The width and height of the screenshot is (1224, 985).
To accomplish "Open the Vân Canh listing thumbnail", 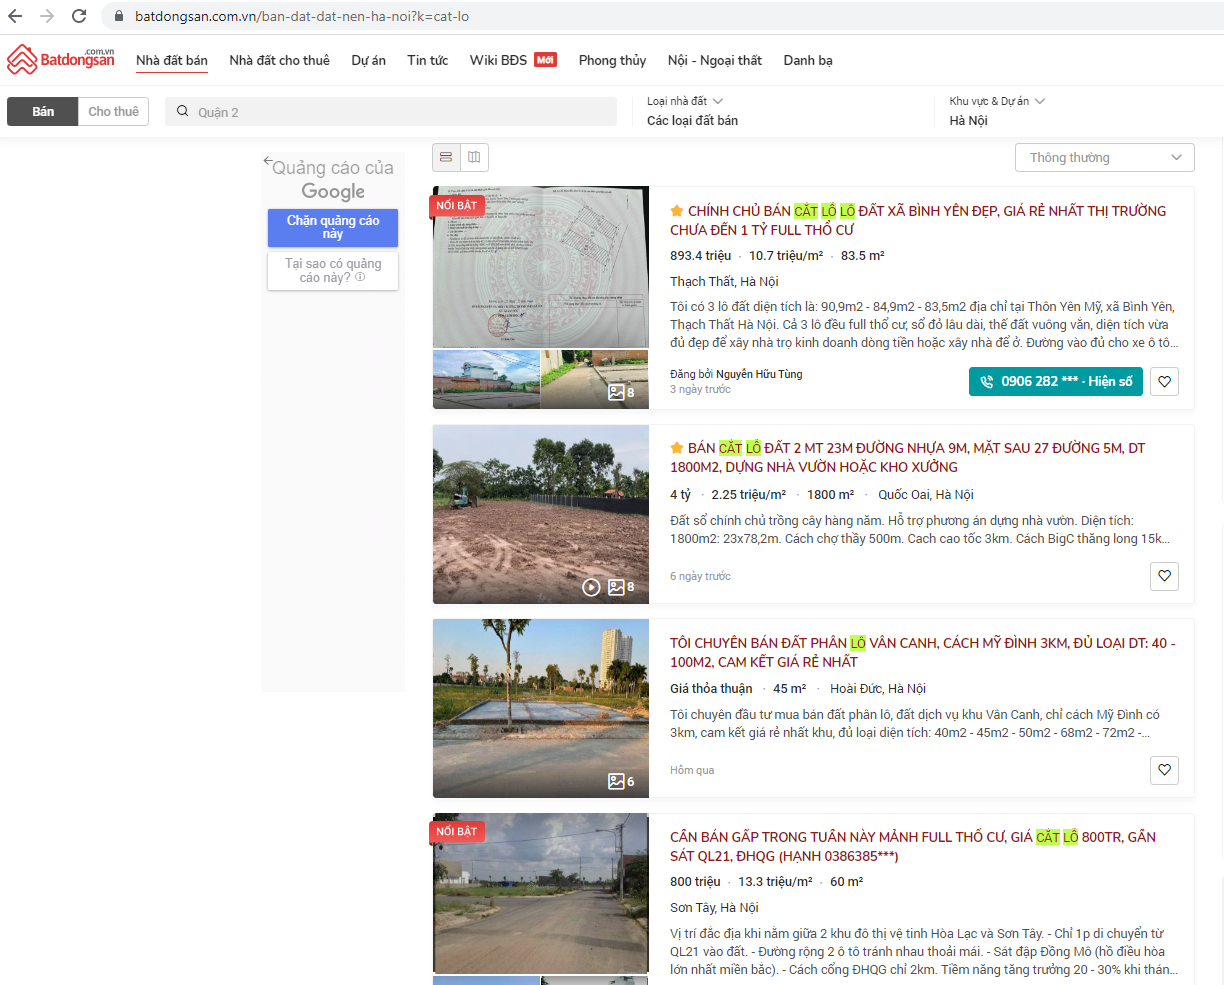I will click(x=540, y=707).
